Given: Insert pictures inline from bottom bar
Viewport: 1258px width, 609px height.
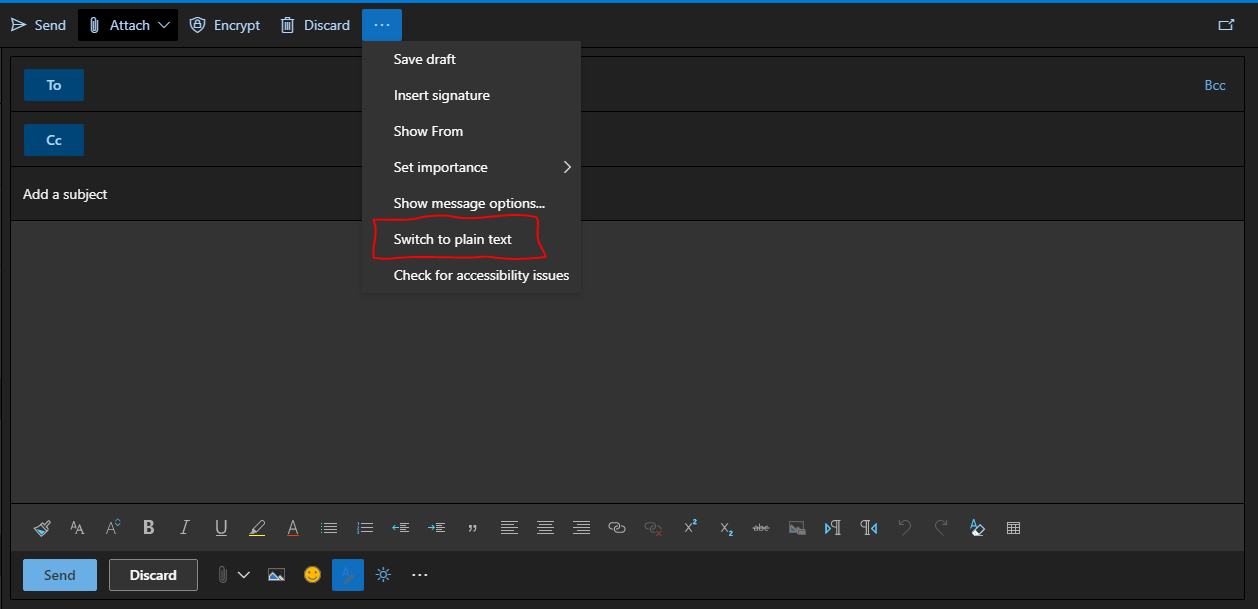Looking at the screenshot, I should tap(277, 575).
